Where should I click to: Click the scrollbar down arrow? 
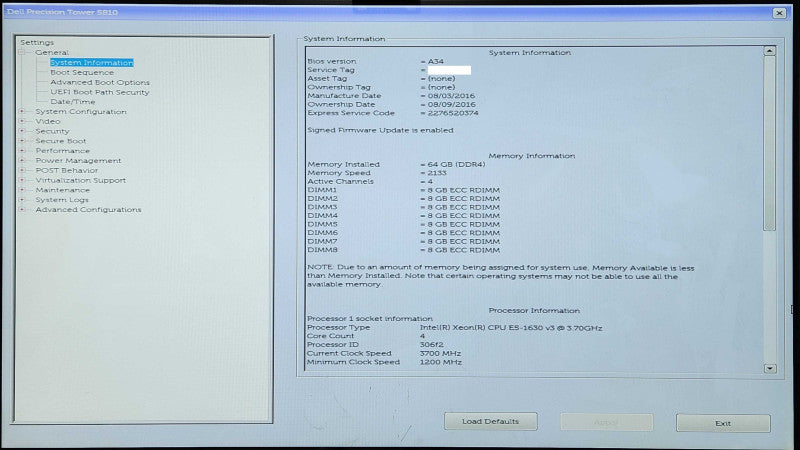pos(770,368)
